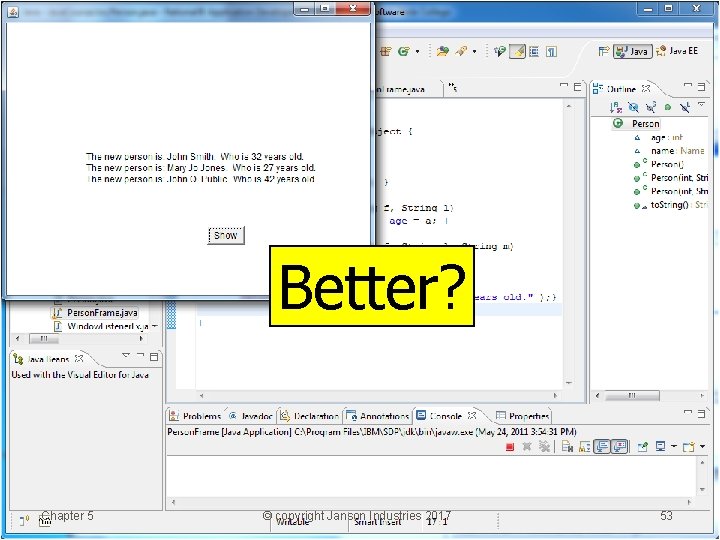The width and height of the screenshot is (720, 540).
Task: Terminate the running program with red stop icon
Action: (510, 446)
